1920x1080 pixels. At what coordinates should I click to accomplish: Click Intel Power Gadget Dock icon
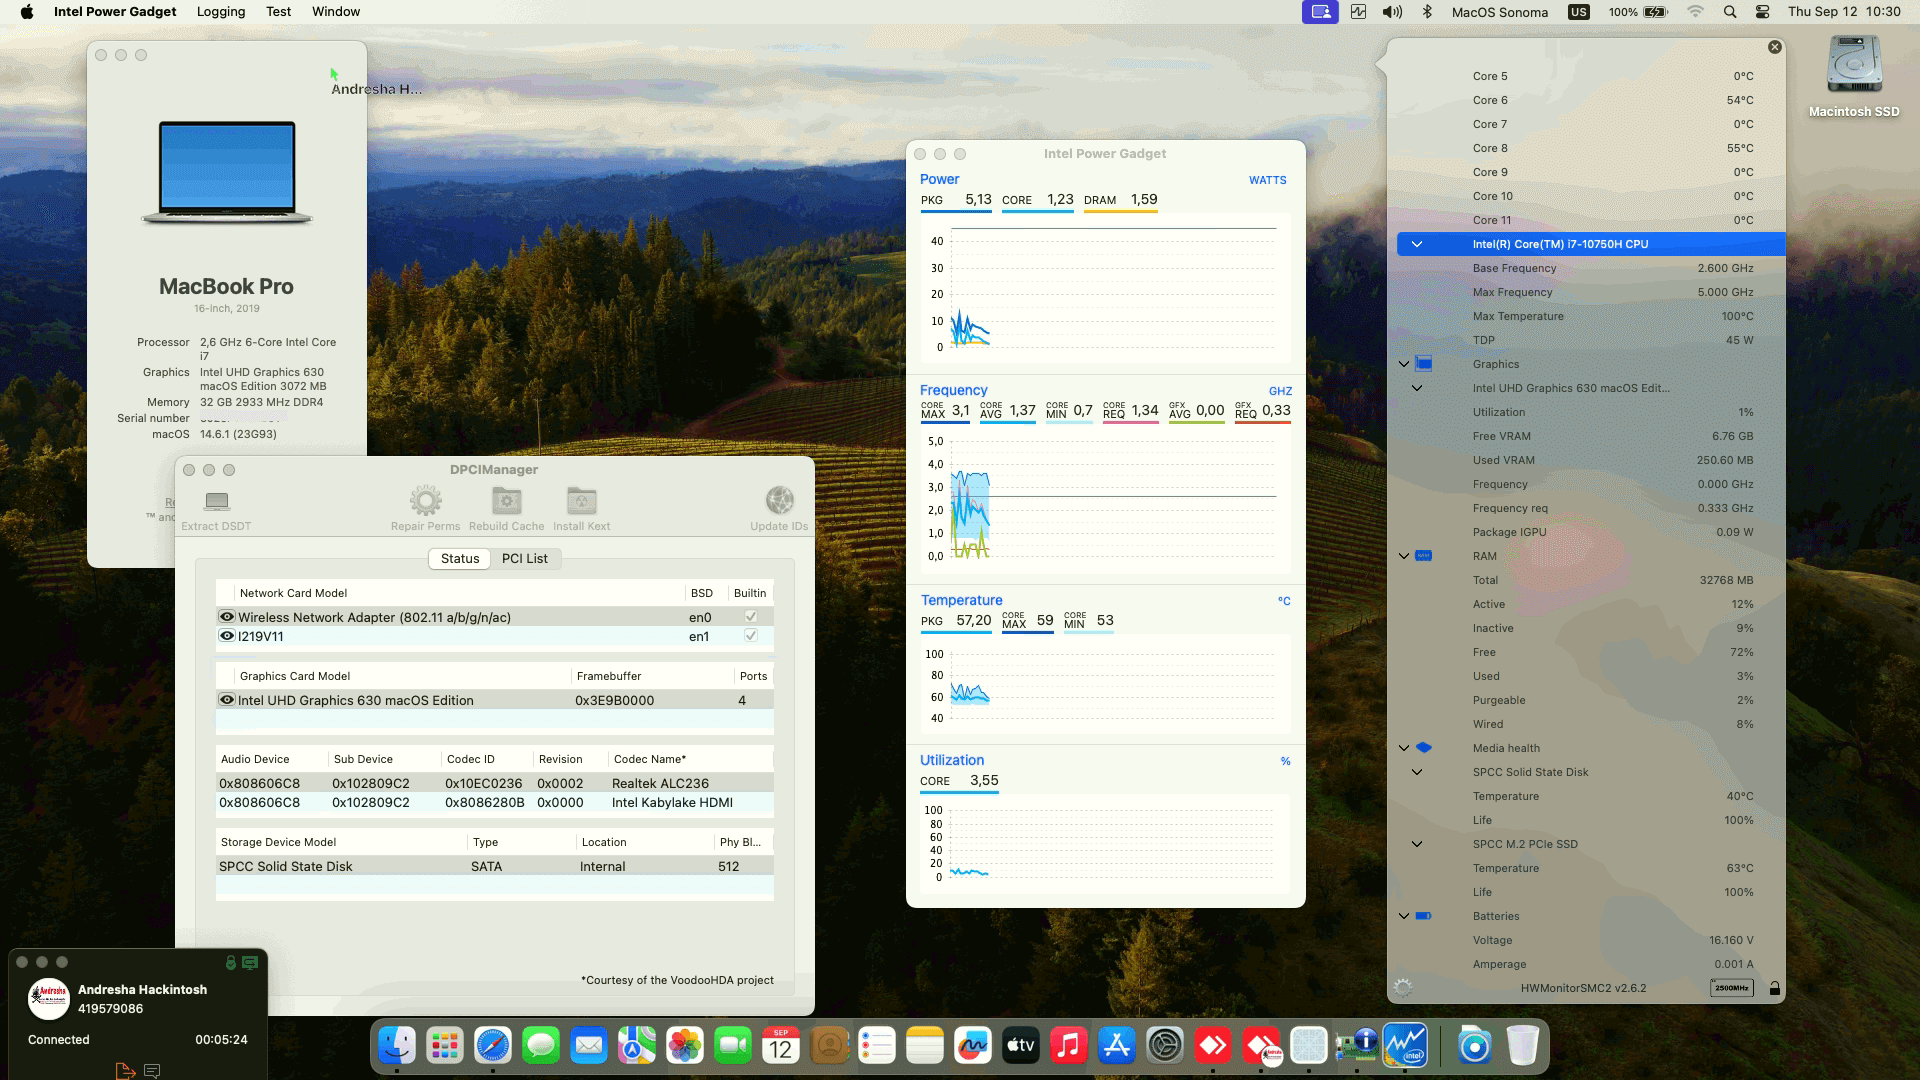1405,1046
